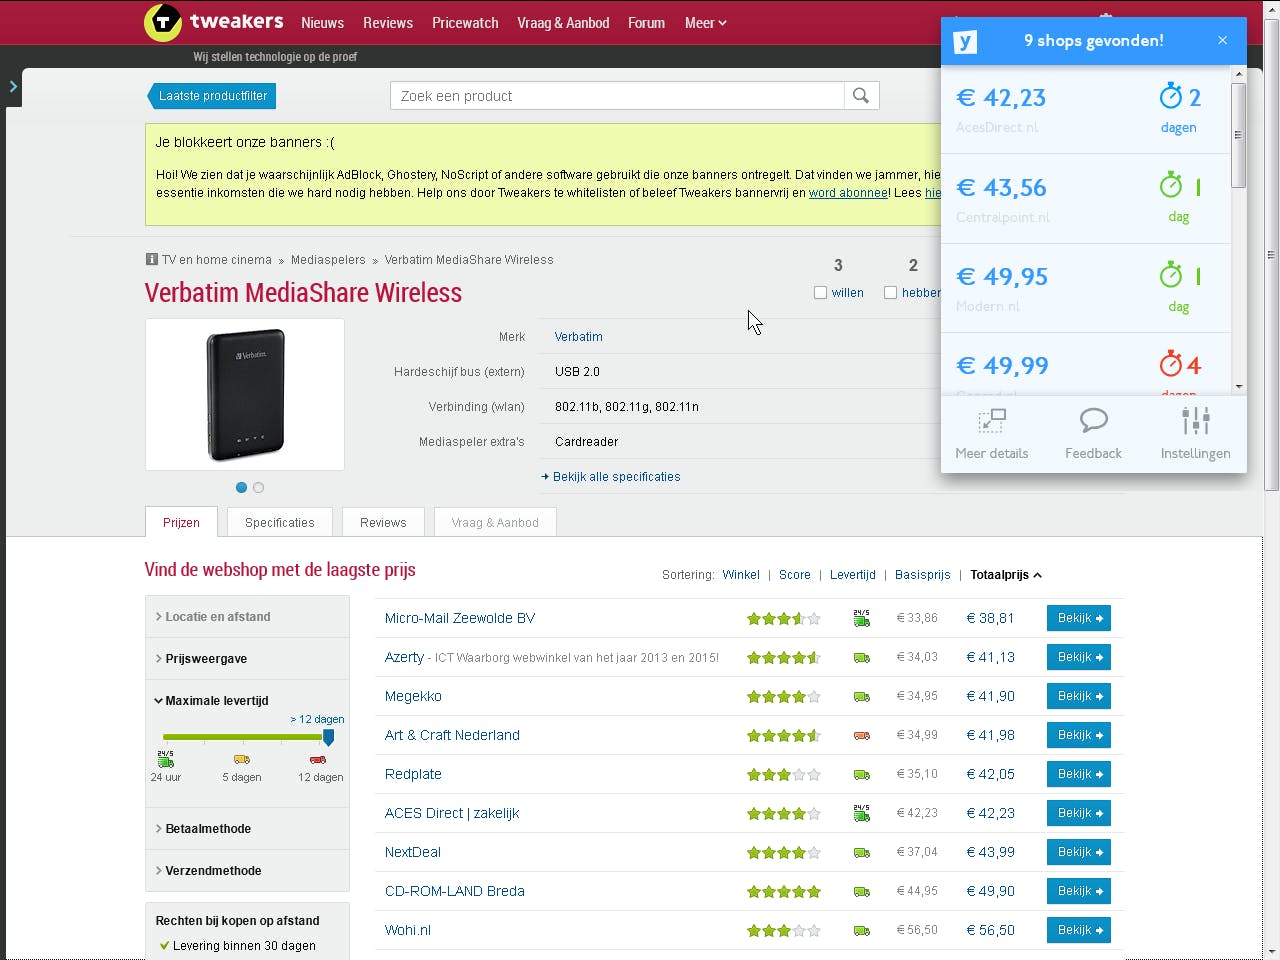Image resolution: width=1280 pixels, height=960 pixels.
Task: Open the Reviews item in top navigation
Action: pos(388,23)
